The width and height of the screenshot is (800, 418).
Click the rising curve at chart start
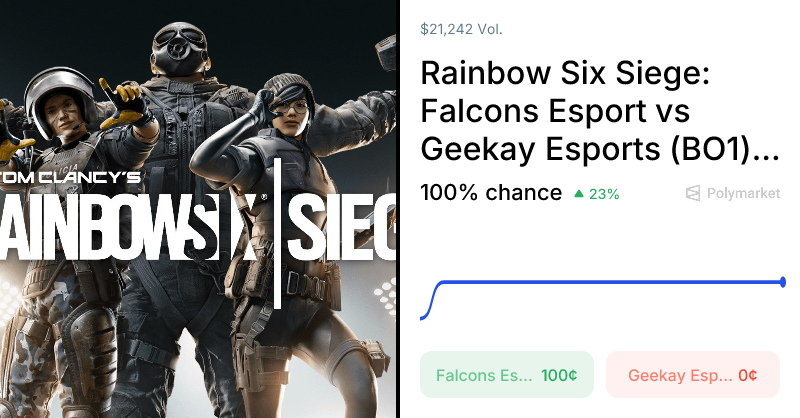(430, 301)
